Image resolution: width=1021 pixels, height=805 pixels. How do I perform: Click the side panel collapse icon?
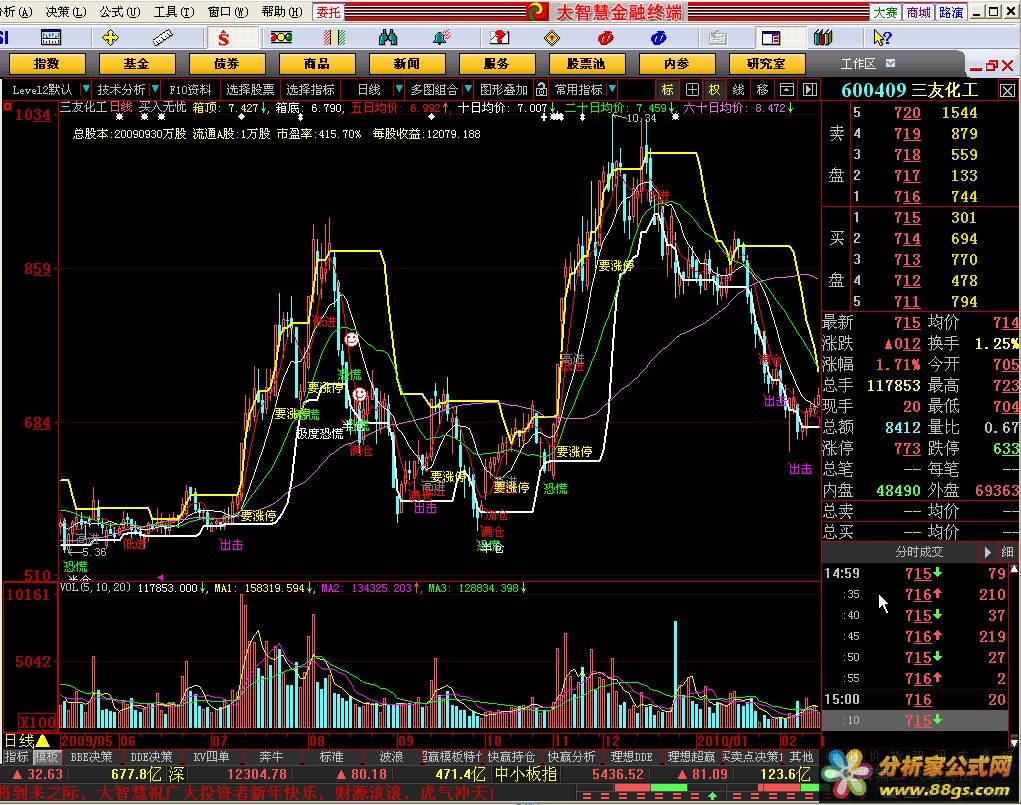point(809,89)
